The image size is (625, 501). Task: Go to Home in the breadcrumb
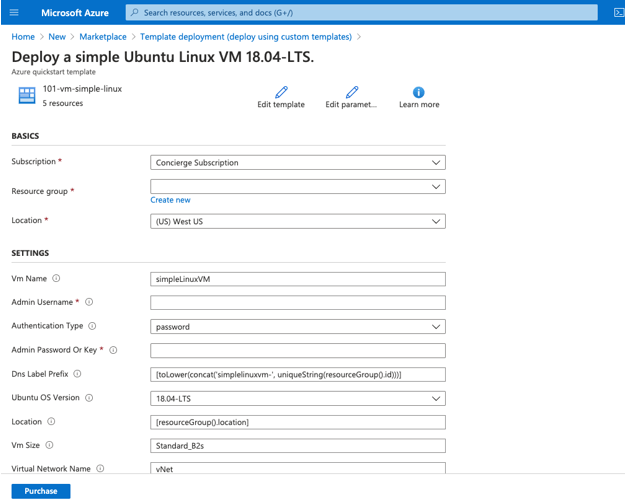tap(23, 37)
